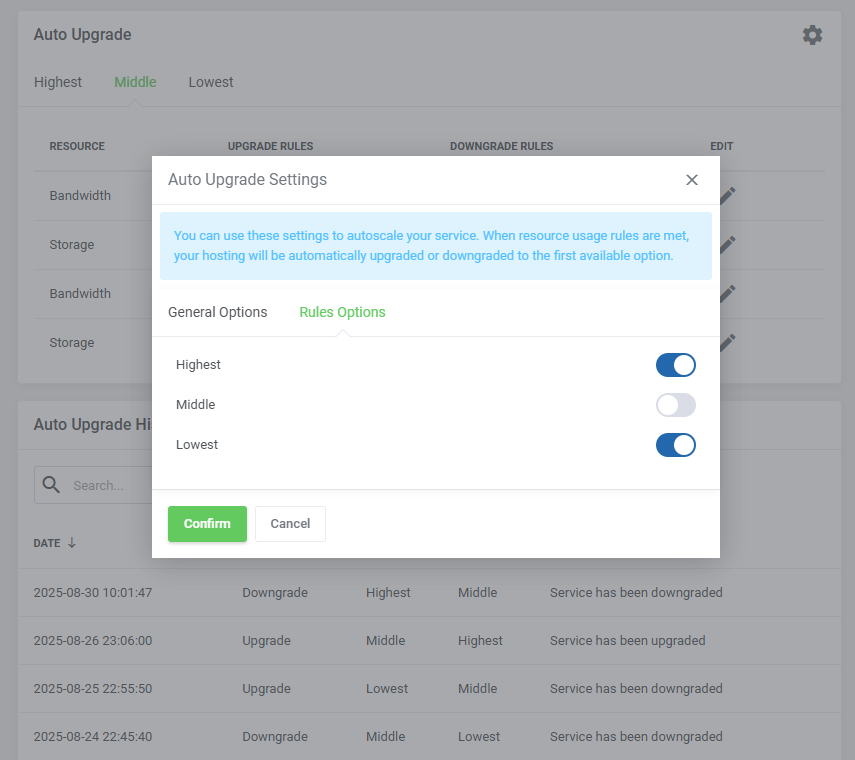Click the pencil icon beside Storage

click(726, 244)
